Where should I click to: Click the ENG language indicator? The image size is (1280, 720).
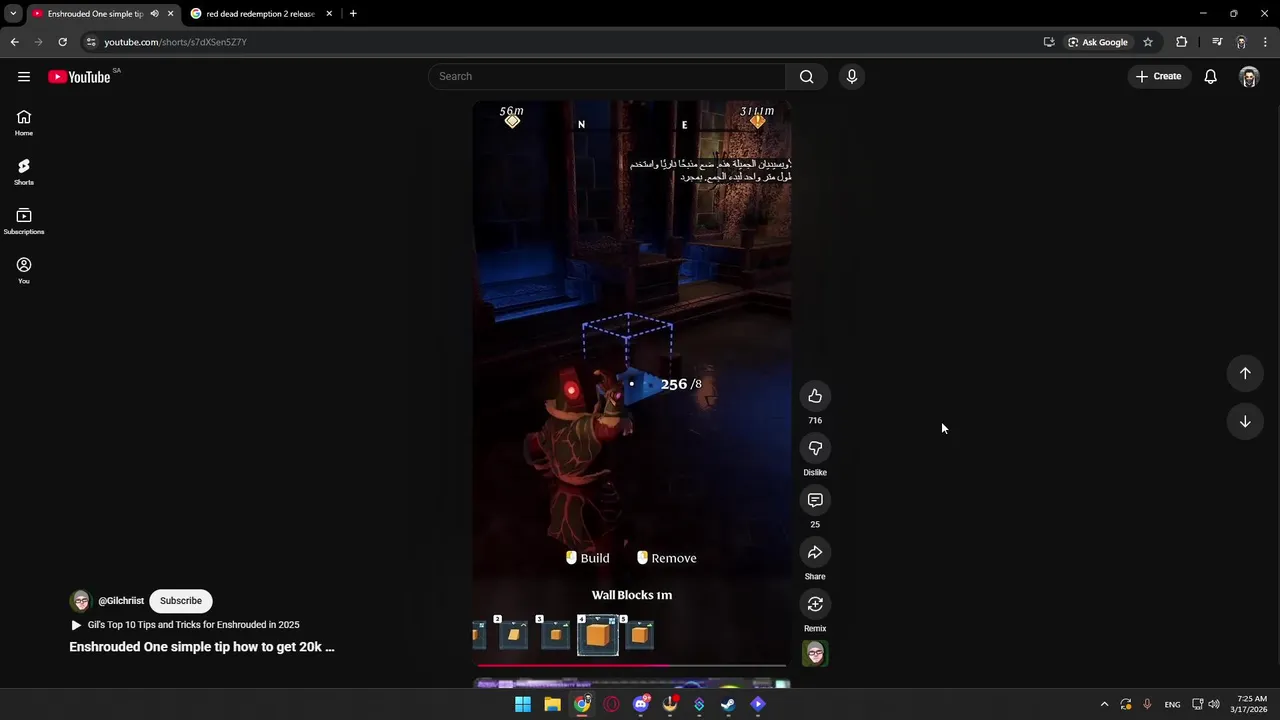point(1172,704)
